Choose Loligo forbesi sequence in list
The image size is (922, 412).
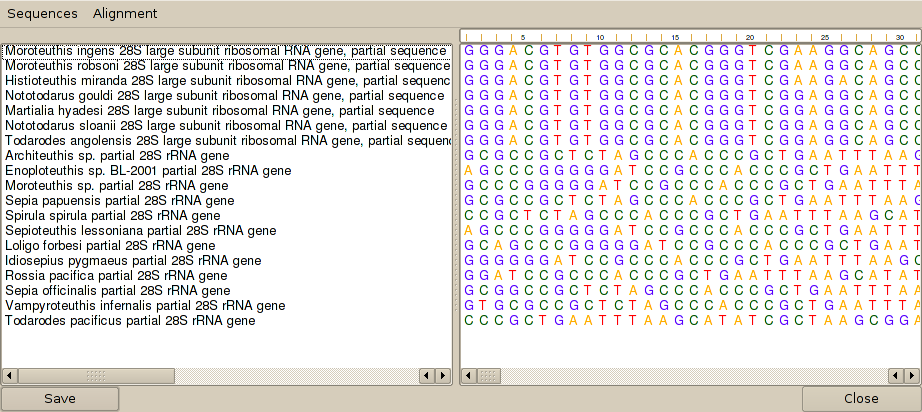tap(110, 245)
